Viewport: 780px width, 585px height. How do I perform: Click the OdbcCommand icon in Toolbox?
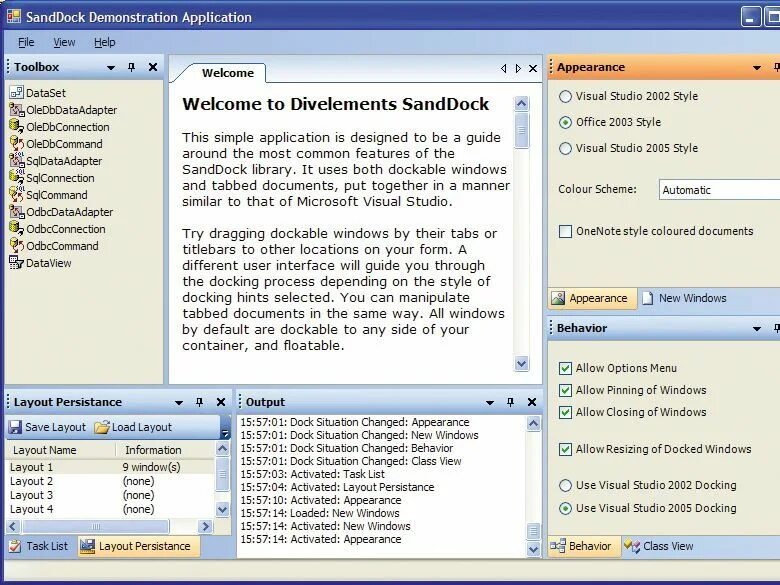coord(16,245)
